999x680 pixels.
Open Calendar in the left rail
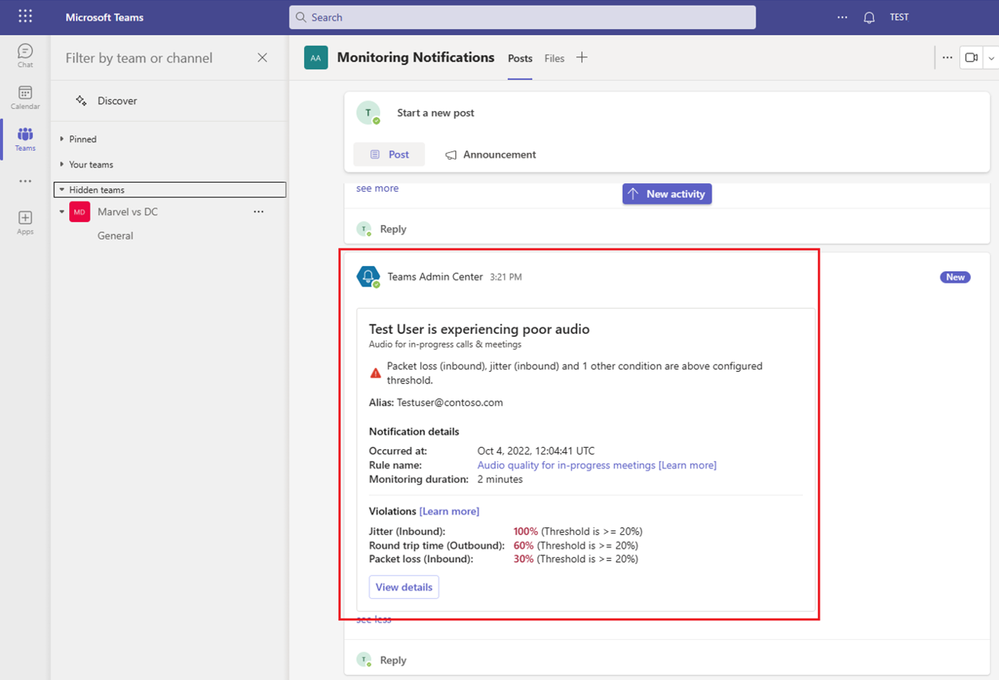coord(25,98)
